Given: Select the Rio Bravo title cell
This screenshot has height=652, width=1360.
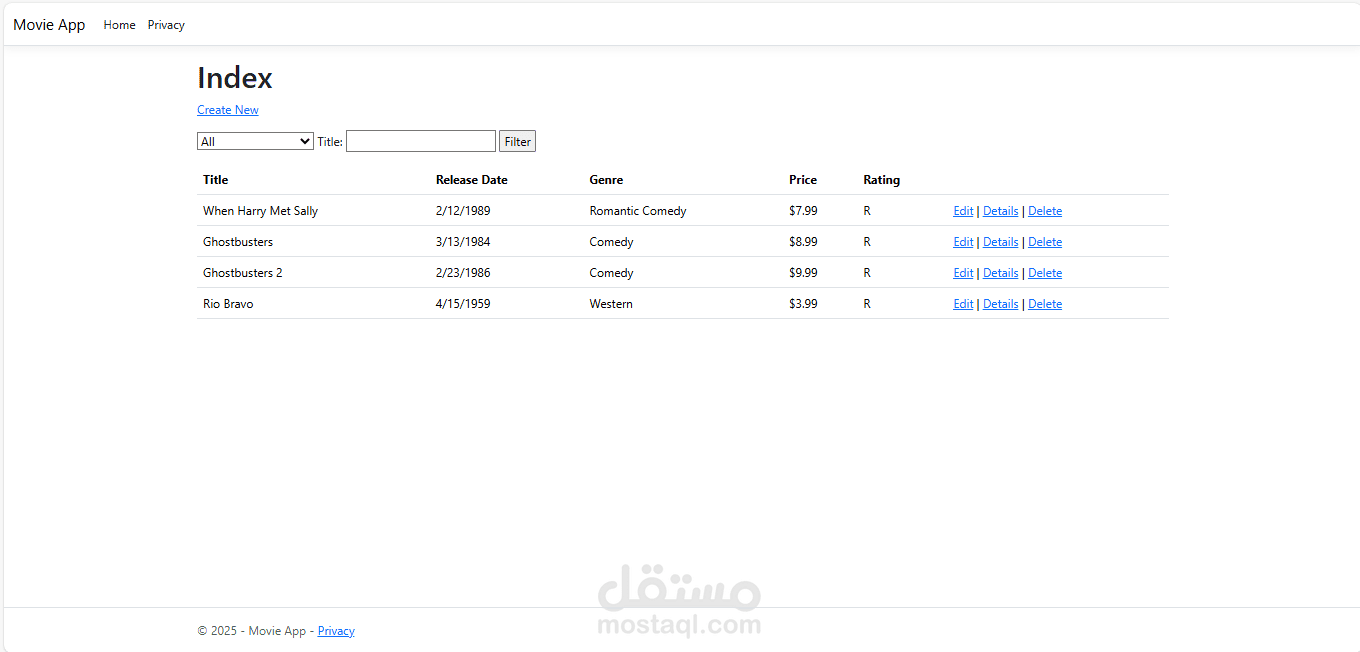Looking at the screenshot, I should pyautogui.click(x=228, y=304).
